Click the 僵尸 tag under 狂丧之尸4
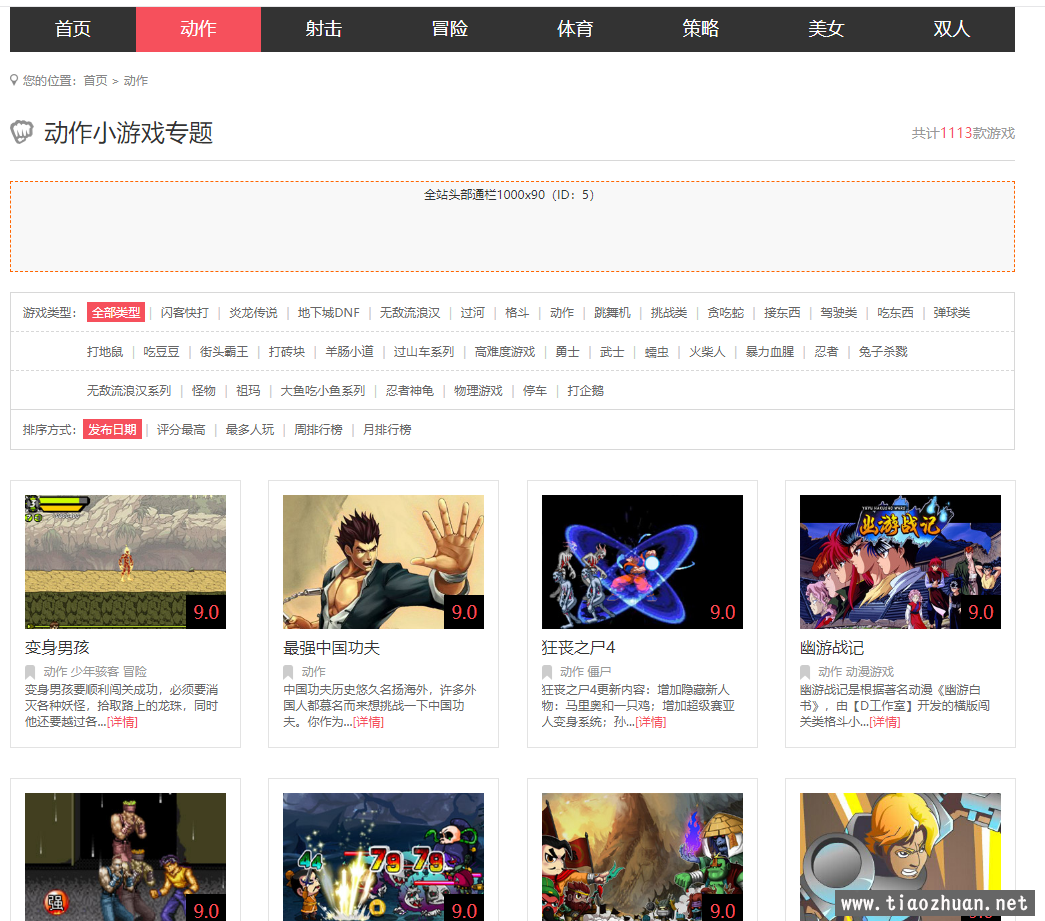The image size is (1045, 921). [x=600, y=672]
